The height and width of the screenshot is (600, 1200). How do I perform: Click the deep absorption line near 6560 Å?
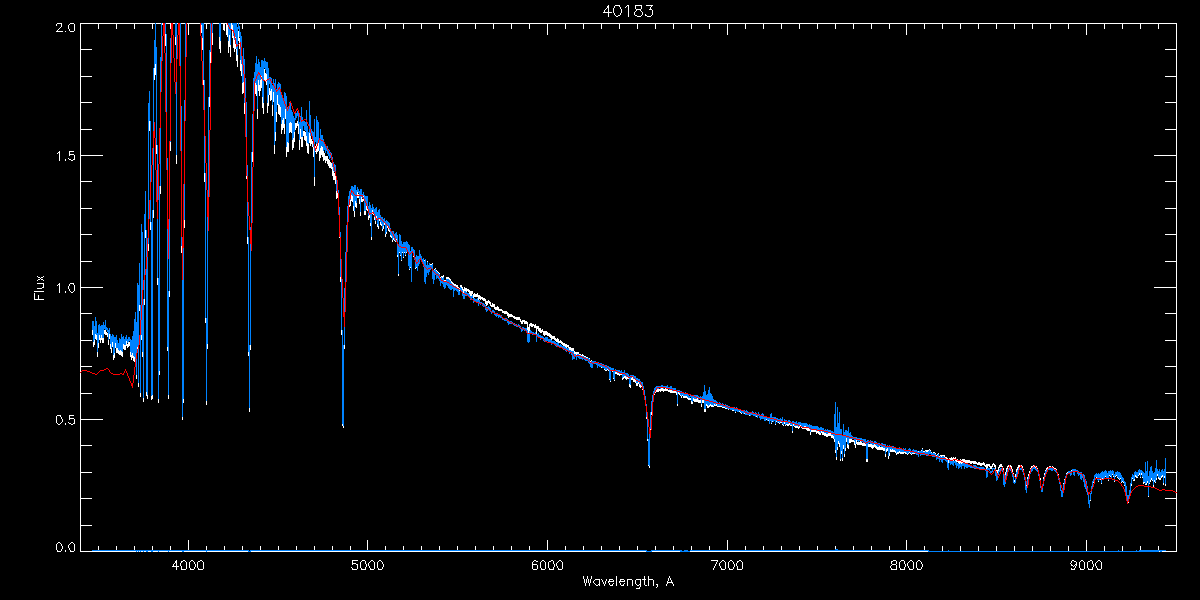(x=649, y=427)
